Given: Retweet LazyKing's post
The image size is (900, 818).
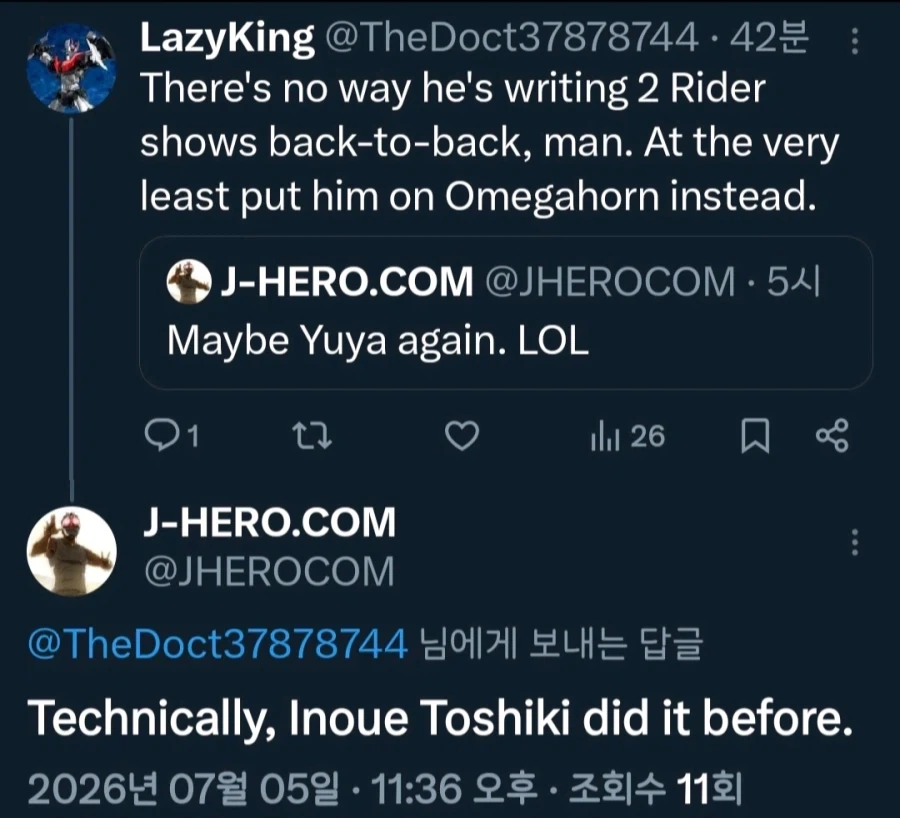Looking at the screenshot, I should pyautogui.click(x=312, y=436).
